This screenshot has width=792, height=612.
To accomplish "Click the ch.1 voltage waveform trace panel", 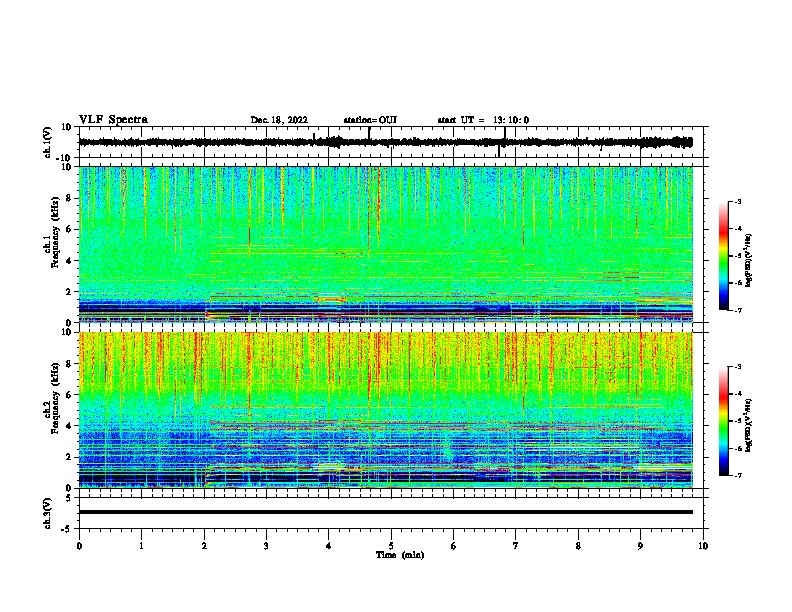I will pyautogui.click(x=393, y=142).
